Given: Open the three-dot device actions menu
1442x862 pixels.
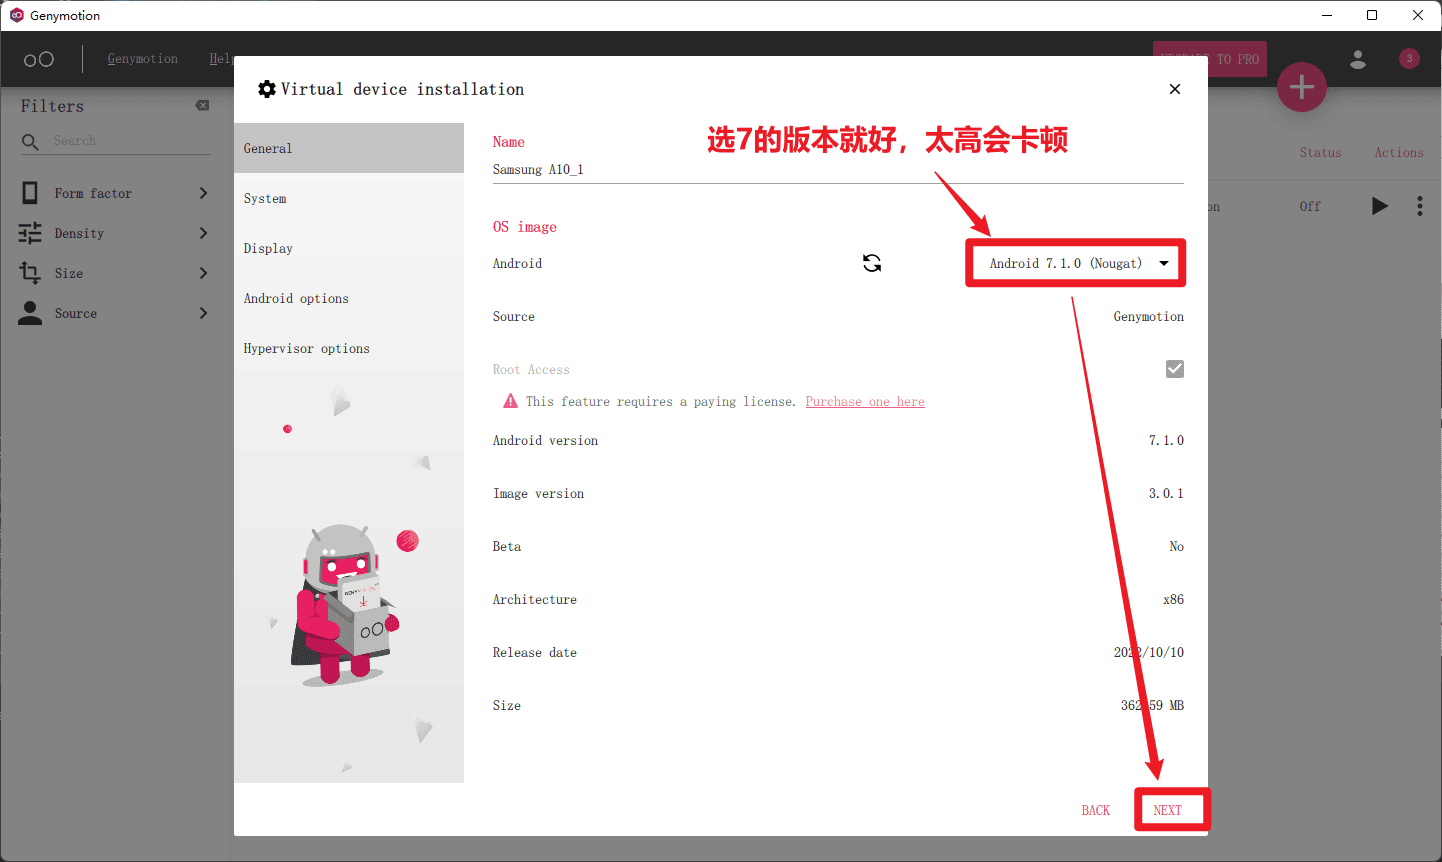Looking at the screenshot, I should coord(1420,206).
